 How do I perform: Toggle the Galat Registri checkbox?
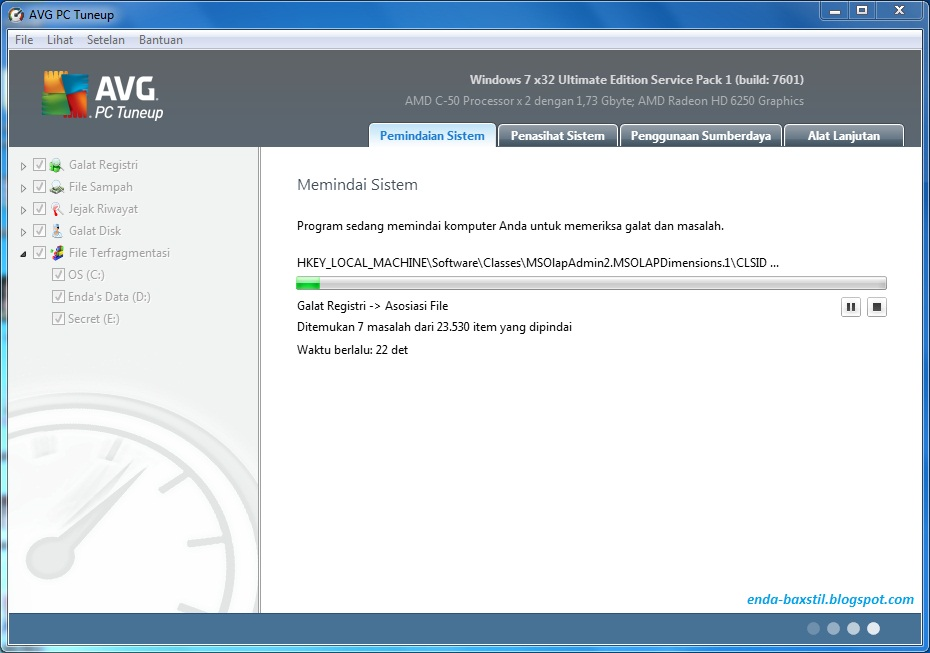coord(39,165)
